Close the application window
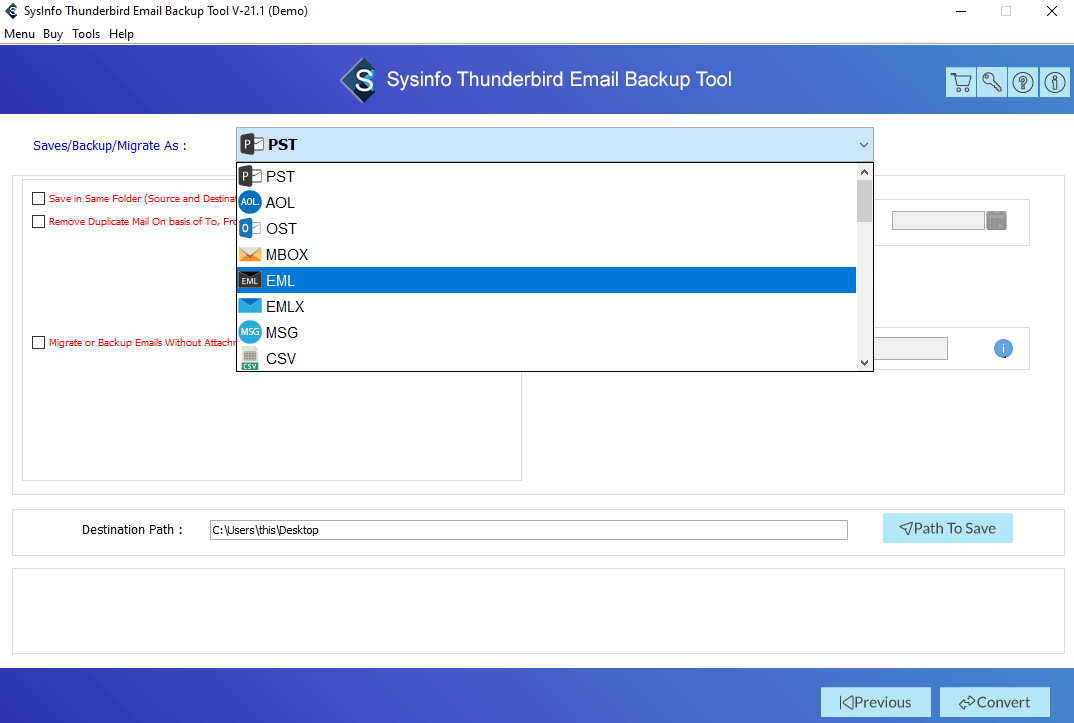Image resolution: width=1074 pixels, height=723 pixels. (x=1051, y=11)
